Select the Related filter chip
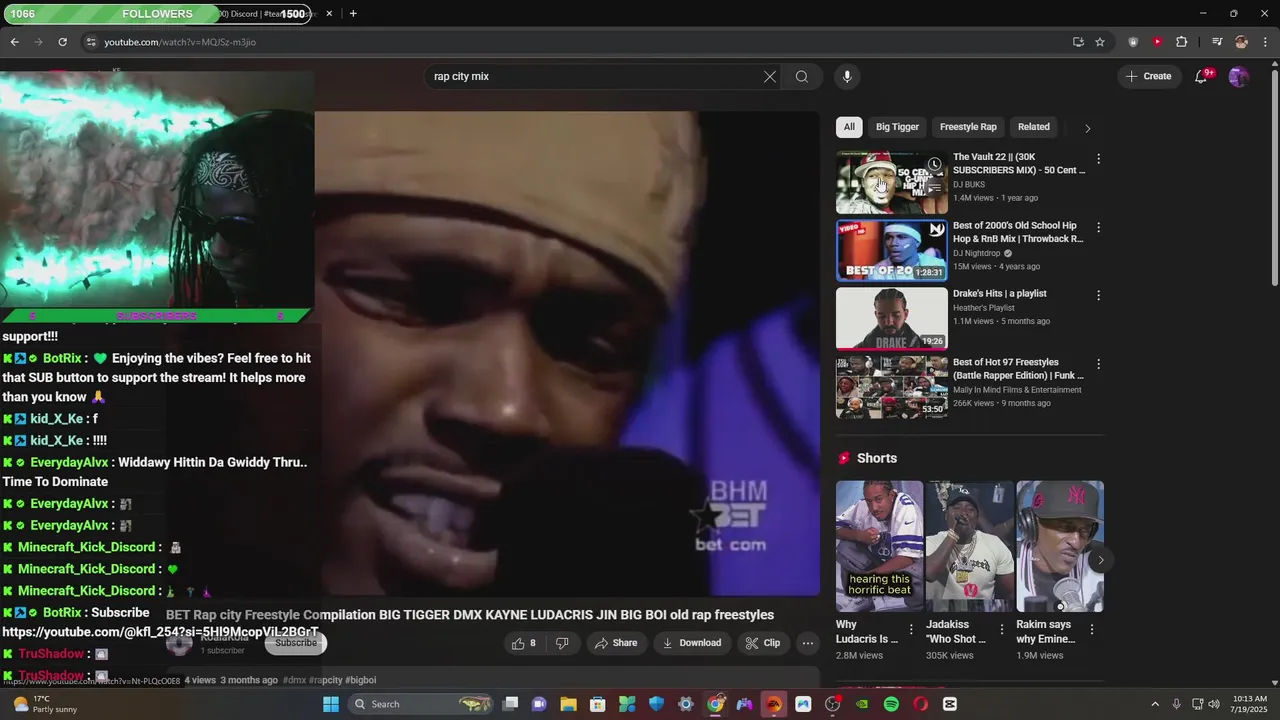This screenshot has height=720, width=1280. (x=1034, y=127)
